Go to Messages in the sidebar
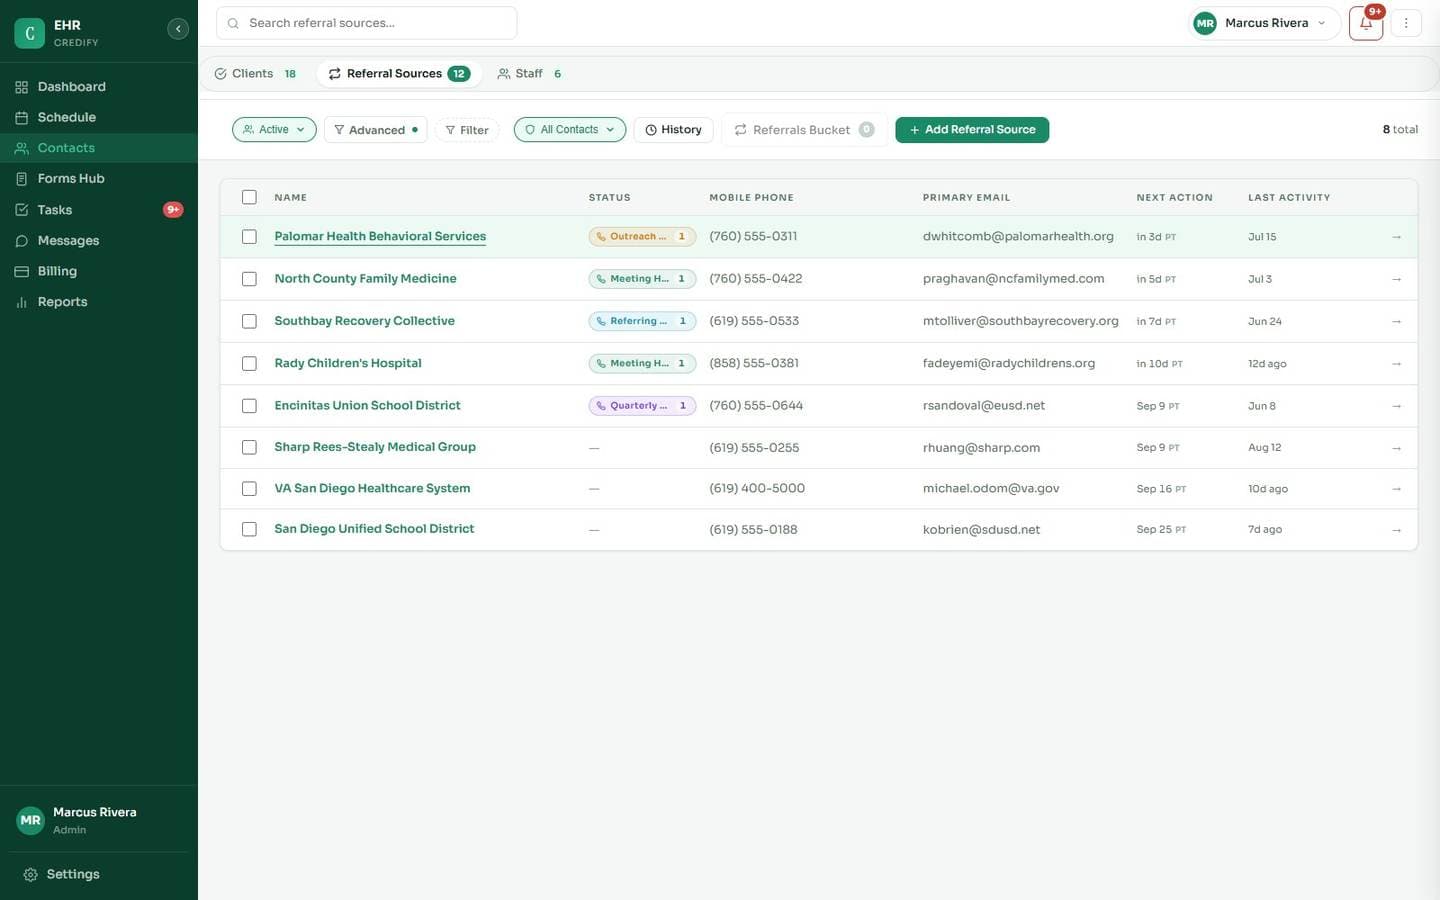 98,240
